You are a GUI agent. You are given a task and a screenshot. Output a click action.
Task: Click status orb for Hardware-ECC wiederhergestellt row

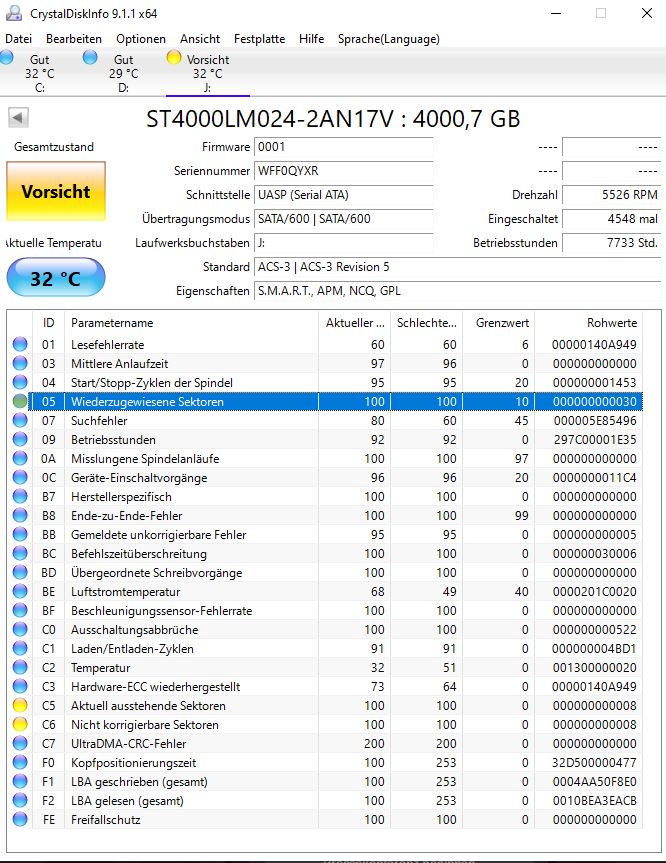pyautogui.click(x=20, y=686)
